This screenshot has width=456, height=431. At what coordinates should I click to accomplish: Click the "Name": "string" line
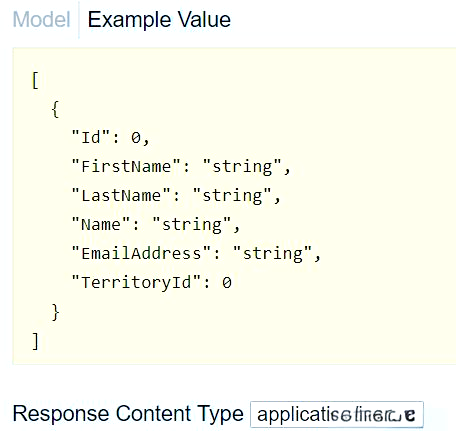click(156, 224)
